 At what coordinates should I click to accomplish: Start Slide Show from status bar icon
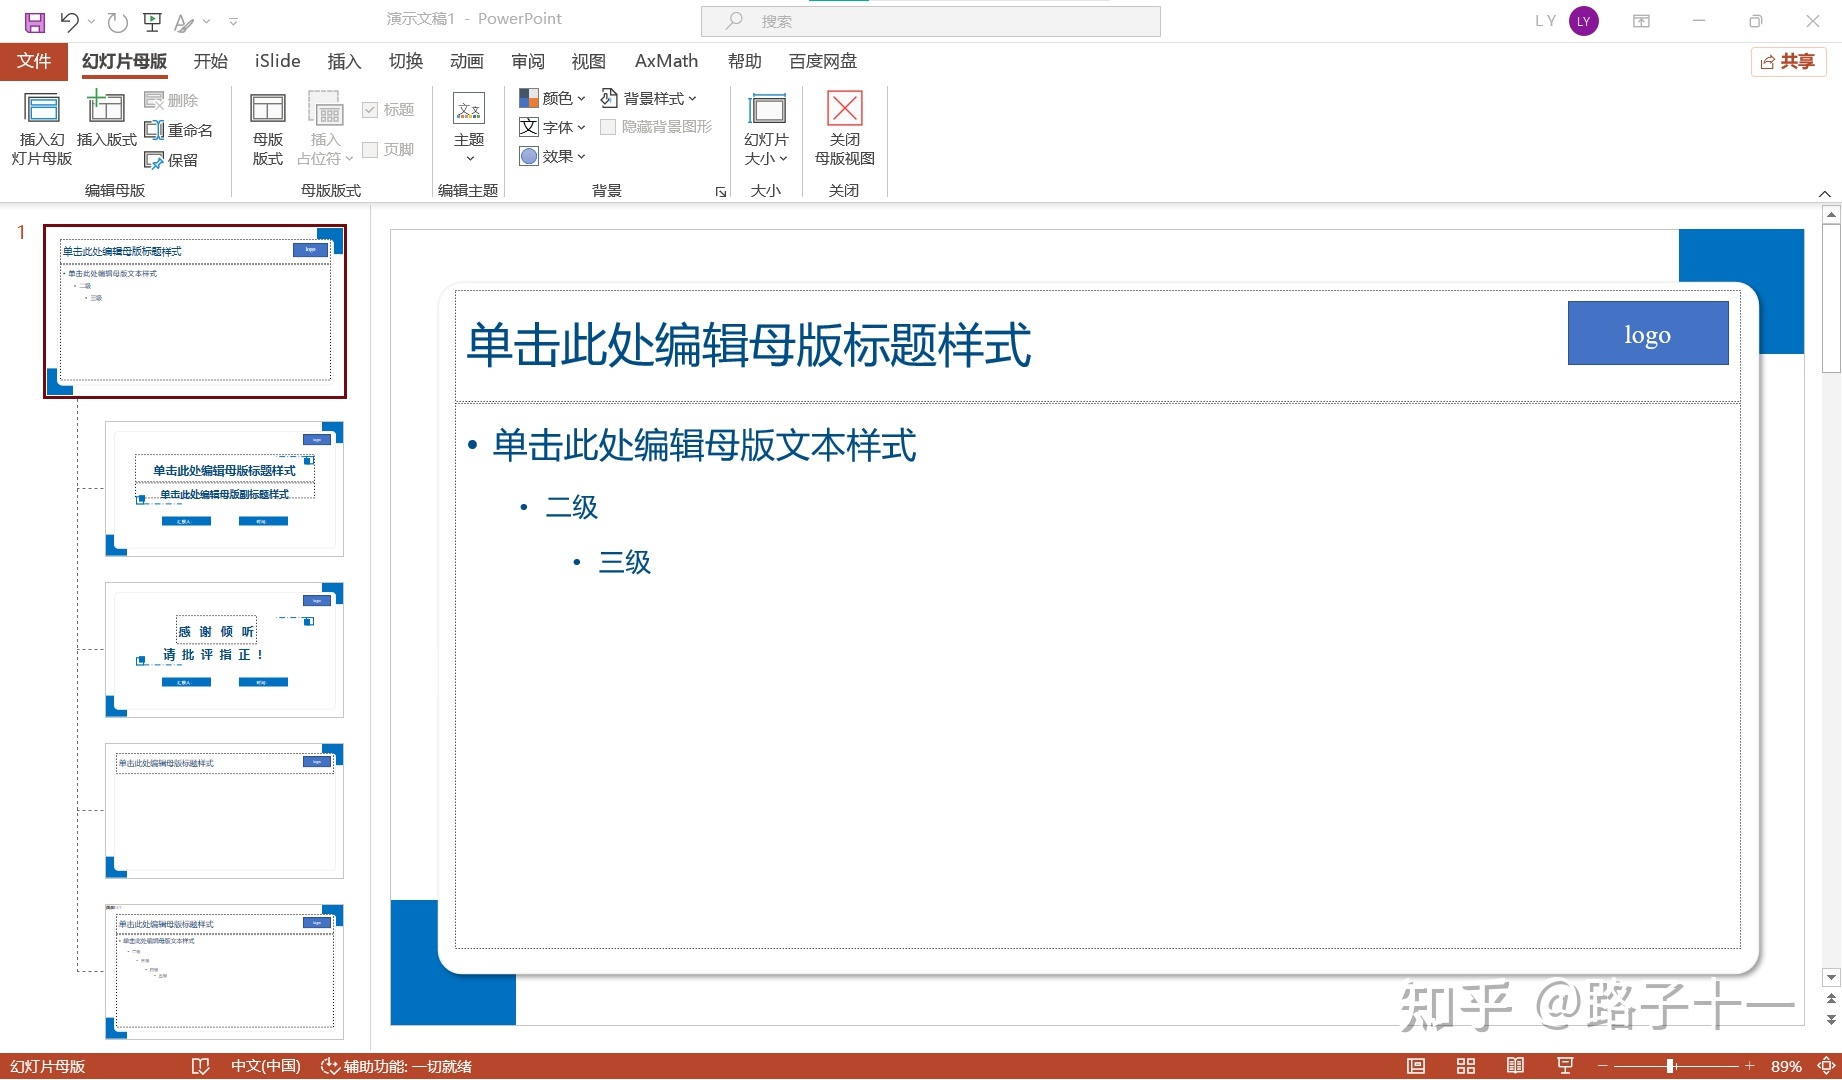tap(1566, 1066)
